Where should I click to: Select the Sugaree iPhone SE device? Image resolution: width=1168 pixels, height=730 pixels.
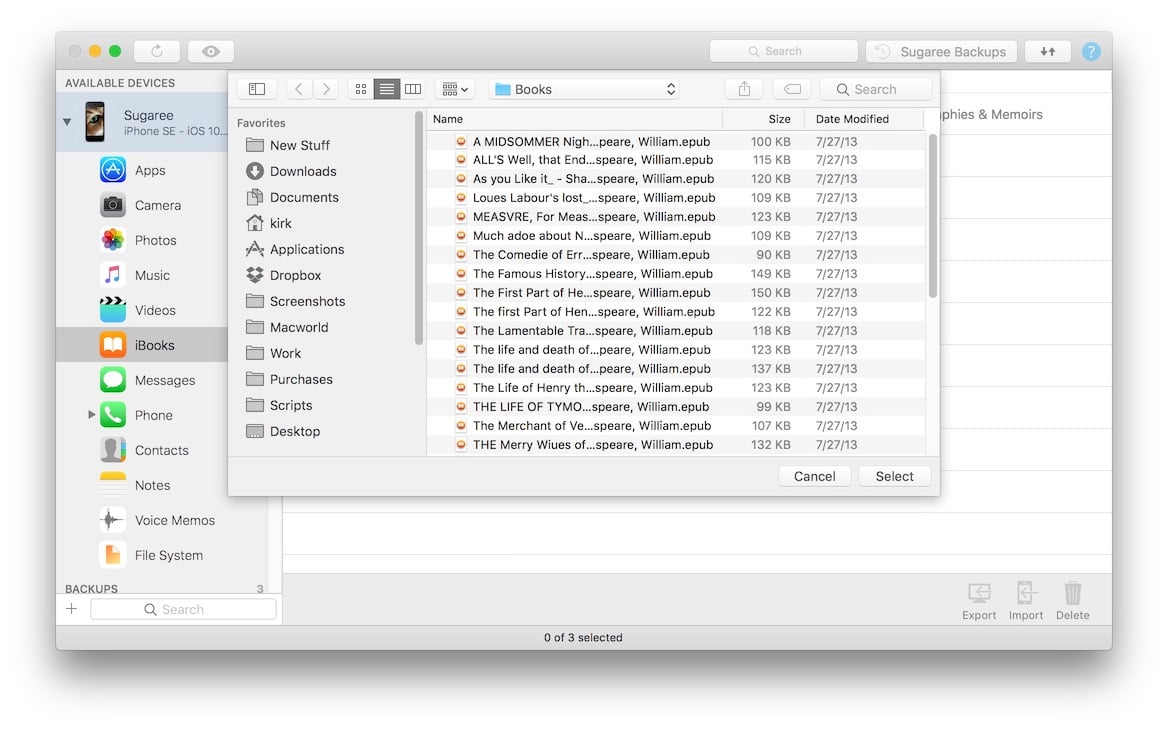click(142, 122)
